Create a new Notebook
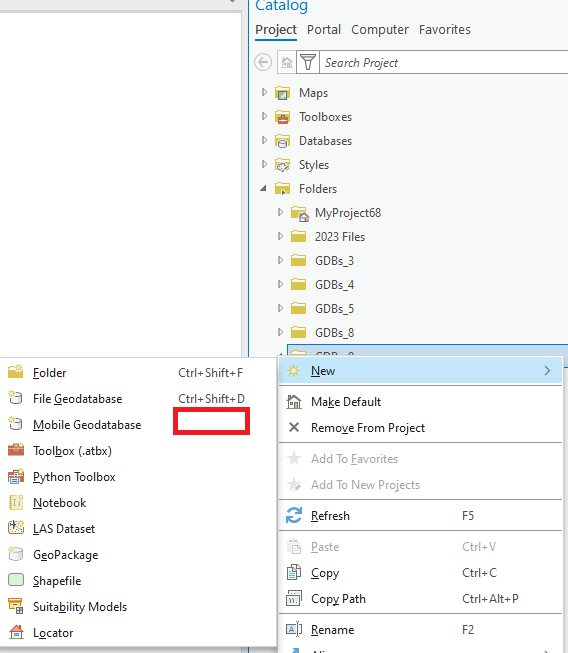This screenshot has height=653, width=568. [138, 503]
